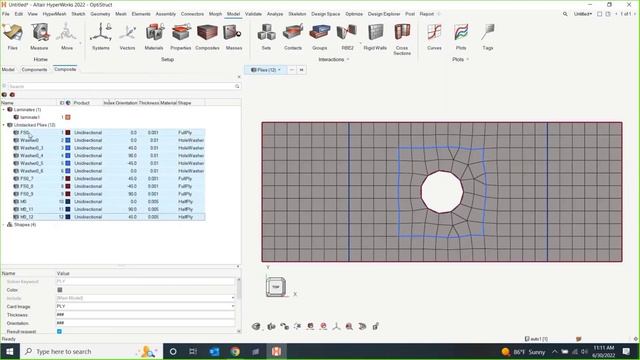Viewport: 640px width, 360px height.
Task: Switch to the Analyze ribbon tab
Action: (x=275, y=14)
